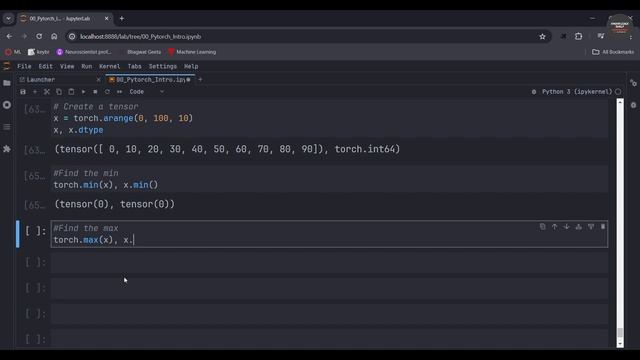
Task: Open browser tab search dropdown
Action: pyautogui.click(x=8, y=18)
